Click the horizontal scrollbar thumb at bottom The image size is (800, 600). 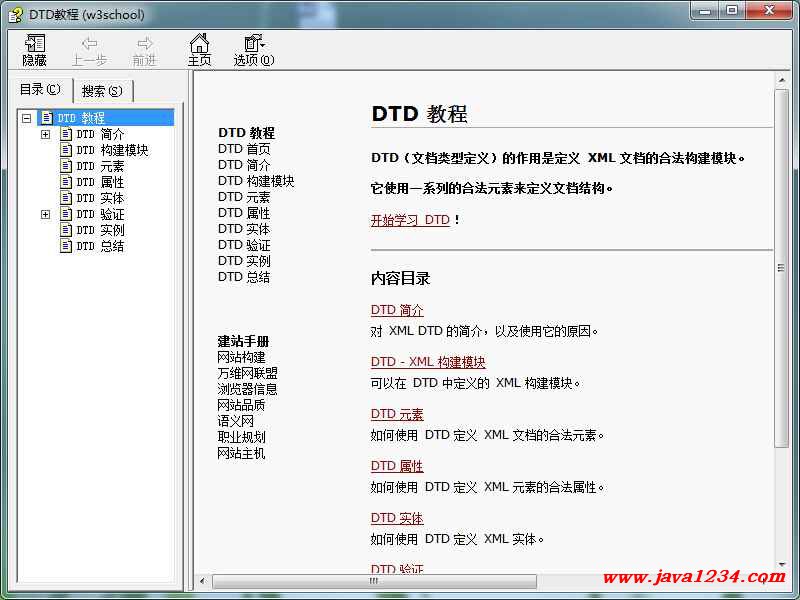(374, 581)
